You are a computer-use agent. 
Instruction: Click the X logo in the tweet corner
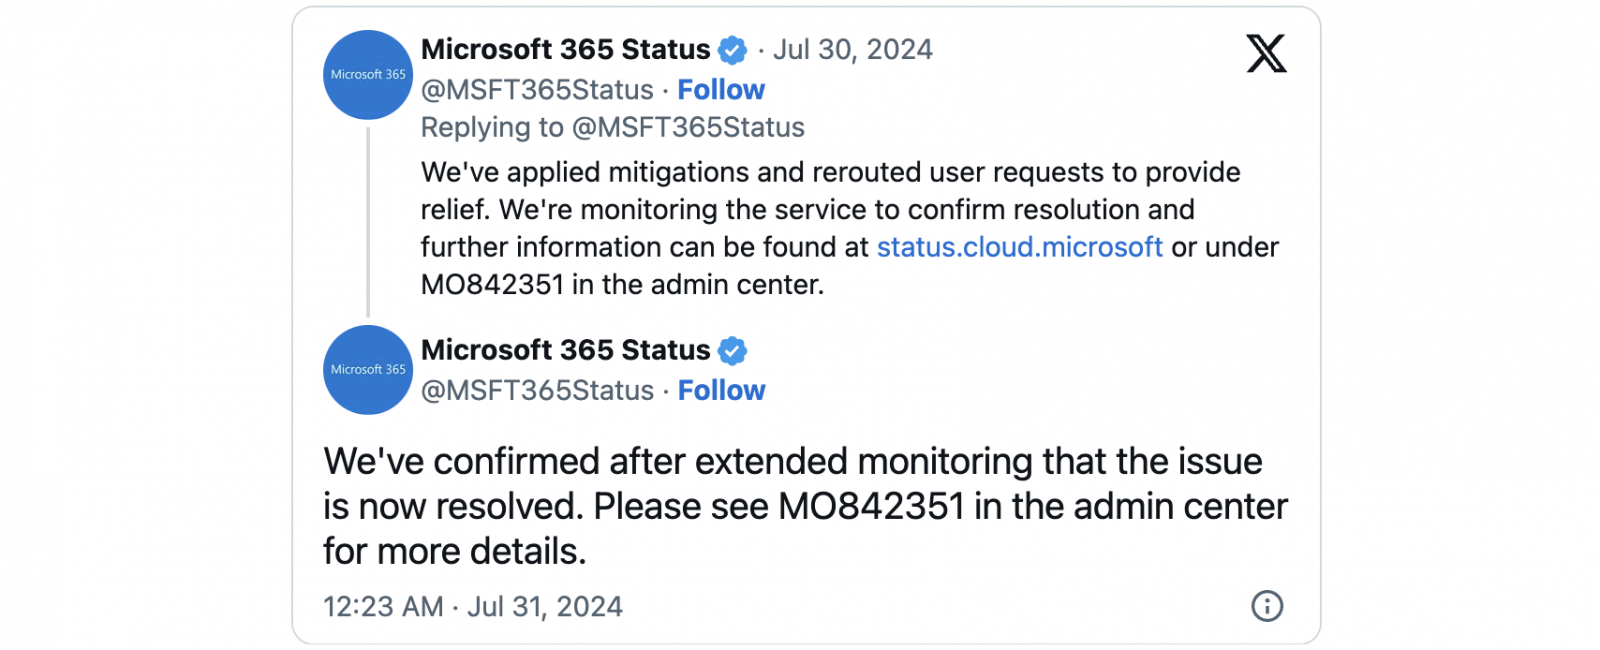[x=1266, y=54]
